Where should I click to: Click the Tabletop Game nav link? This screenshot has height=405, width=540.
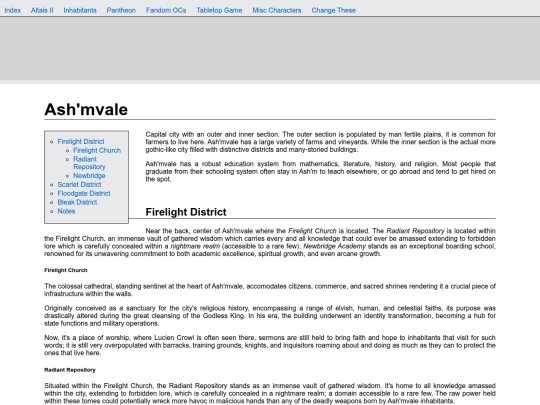click(x=219, y=10)
